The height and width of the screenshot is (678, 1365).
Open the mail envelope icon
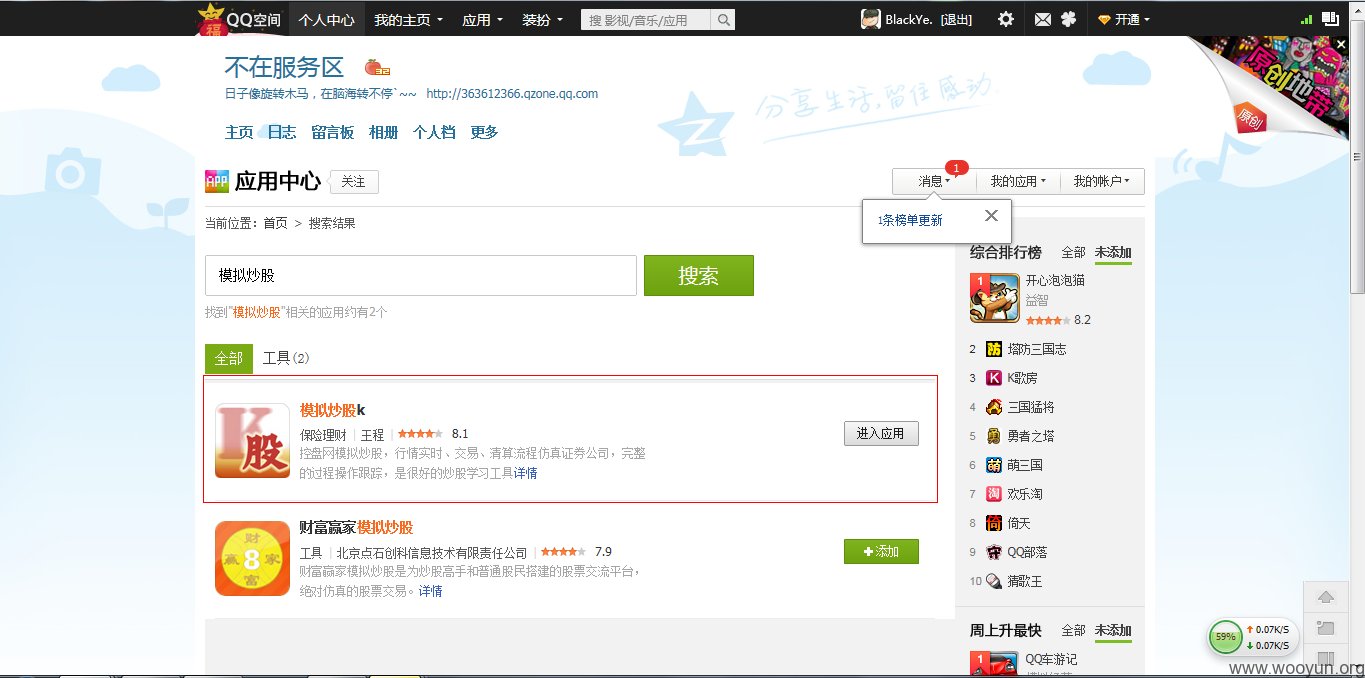coord(1043,19)
